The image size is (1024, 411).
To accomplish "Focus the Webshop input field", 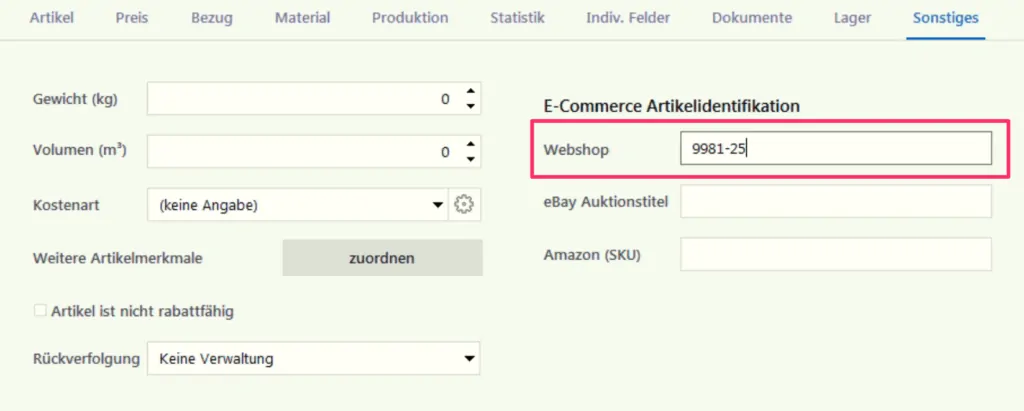I will click(x=836, y=149).
